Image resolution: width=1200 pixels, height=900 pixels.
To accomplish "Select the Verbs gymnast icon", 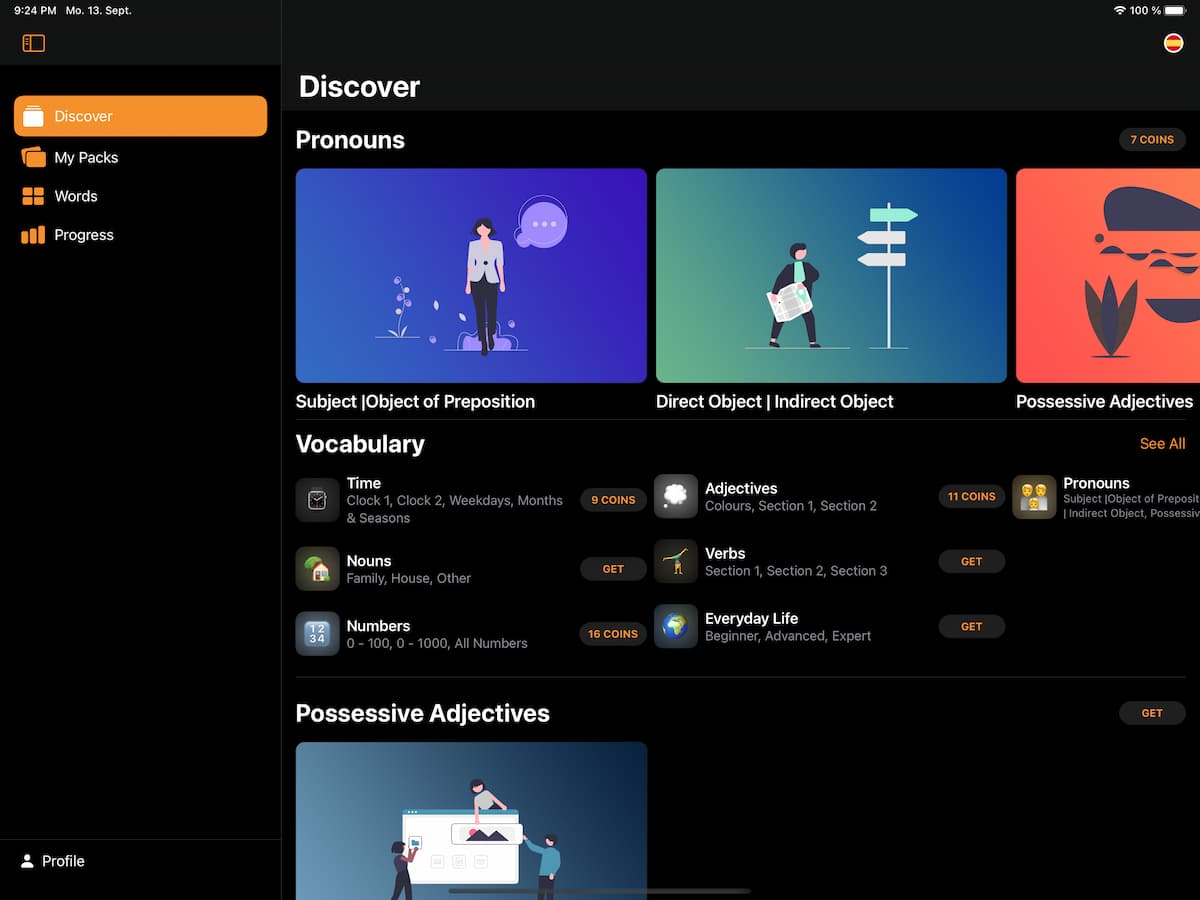I will (675, 562).
